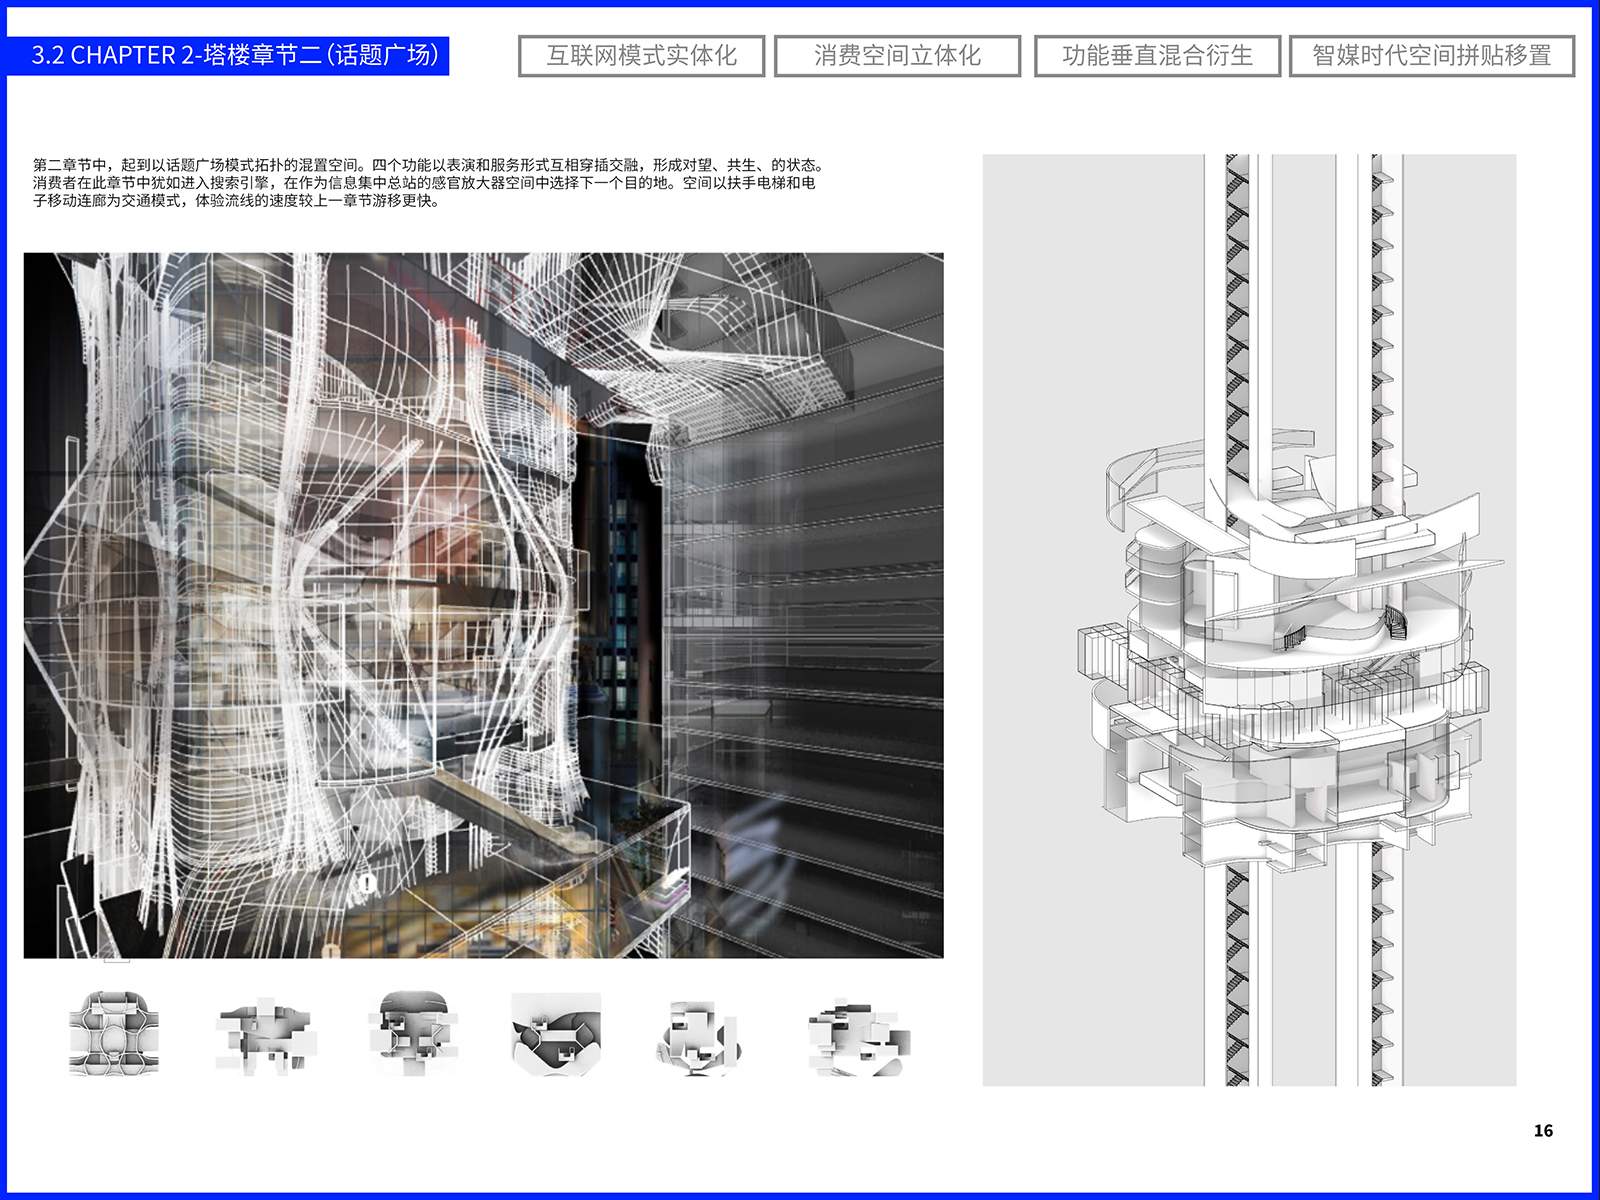Viewport: 1600px width, 1200px height.
Task: Click the text line beginning 子移动连廊为交通模式
Action: [x=236, y=201]
